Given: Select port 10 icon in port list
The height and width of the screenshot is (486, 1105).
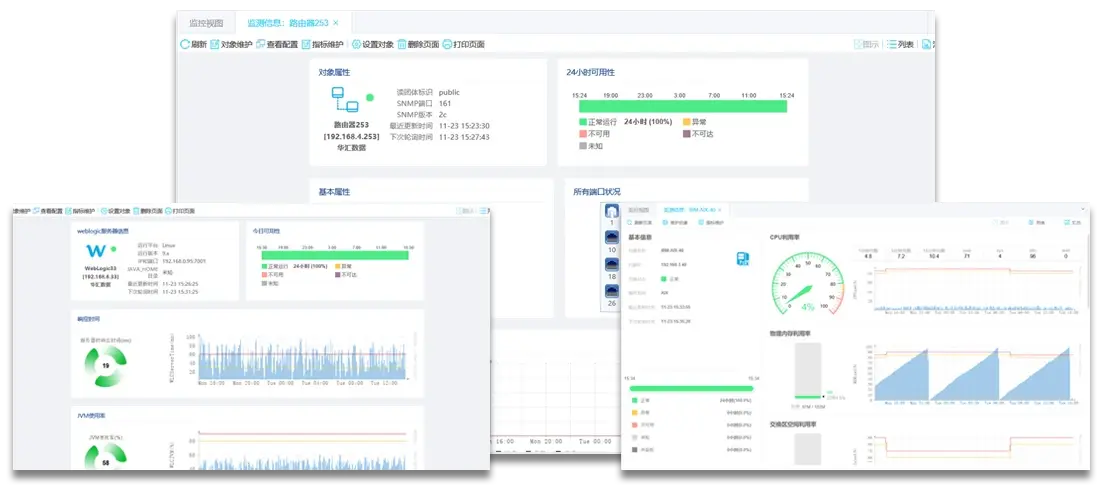Looking at the screenshot, I should click(x=612, y=237).
